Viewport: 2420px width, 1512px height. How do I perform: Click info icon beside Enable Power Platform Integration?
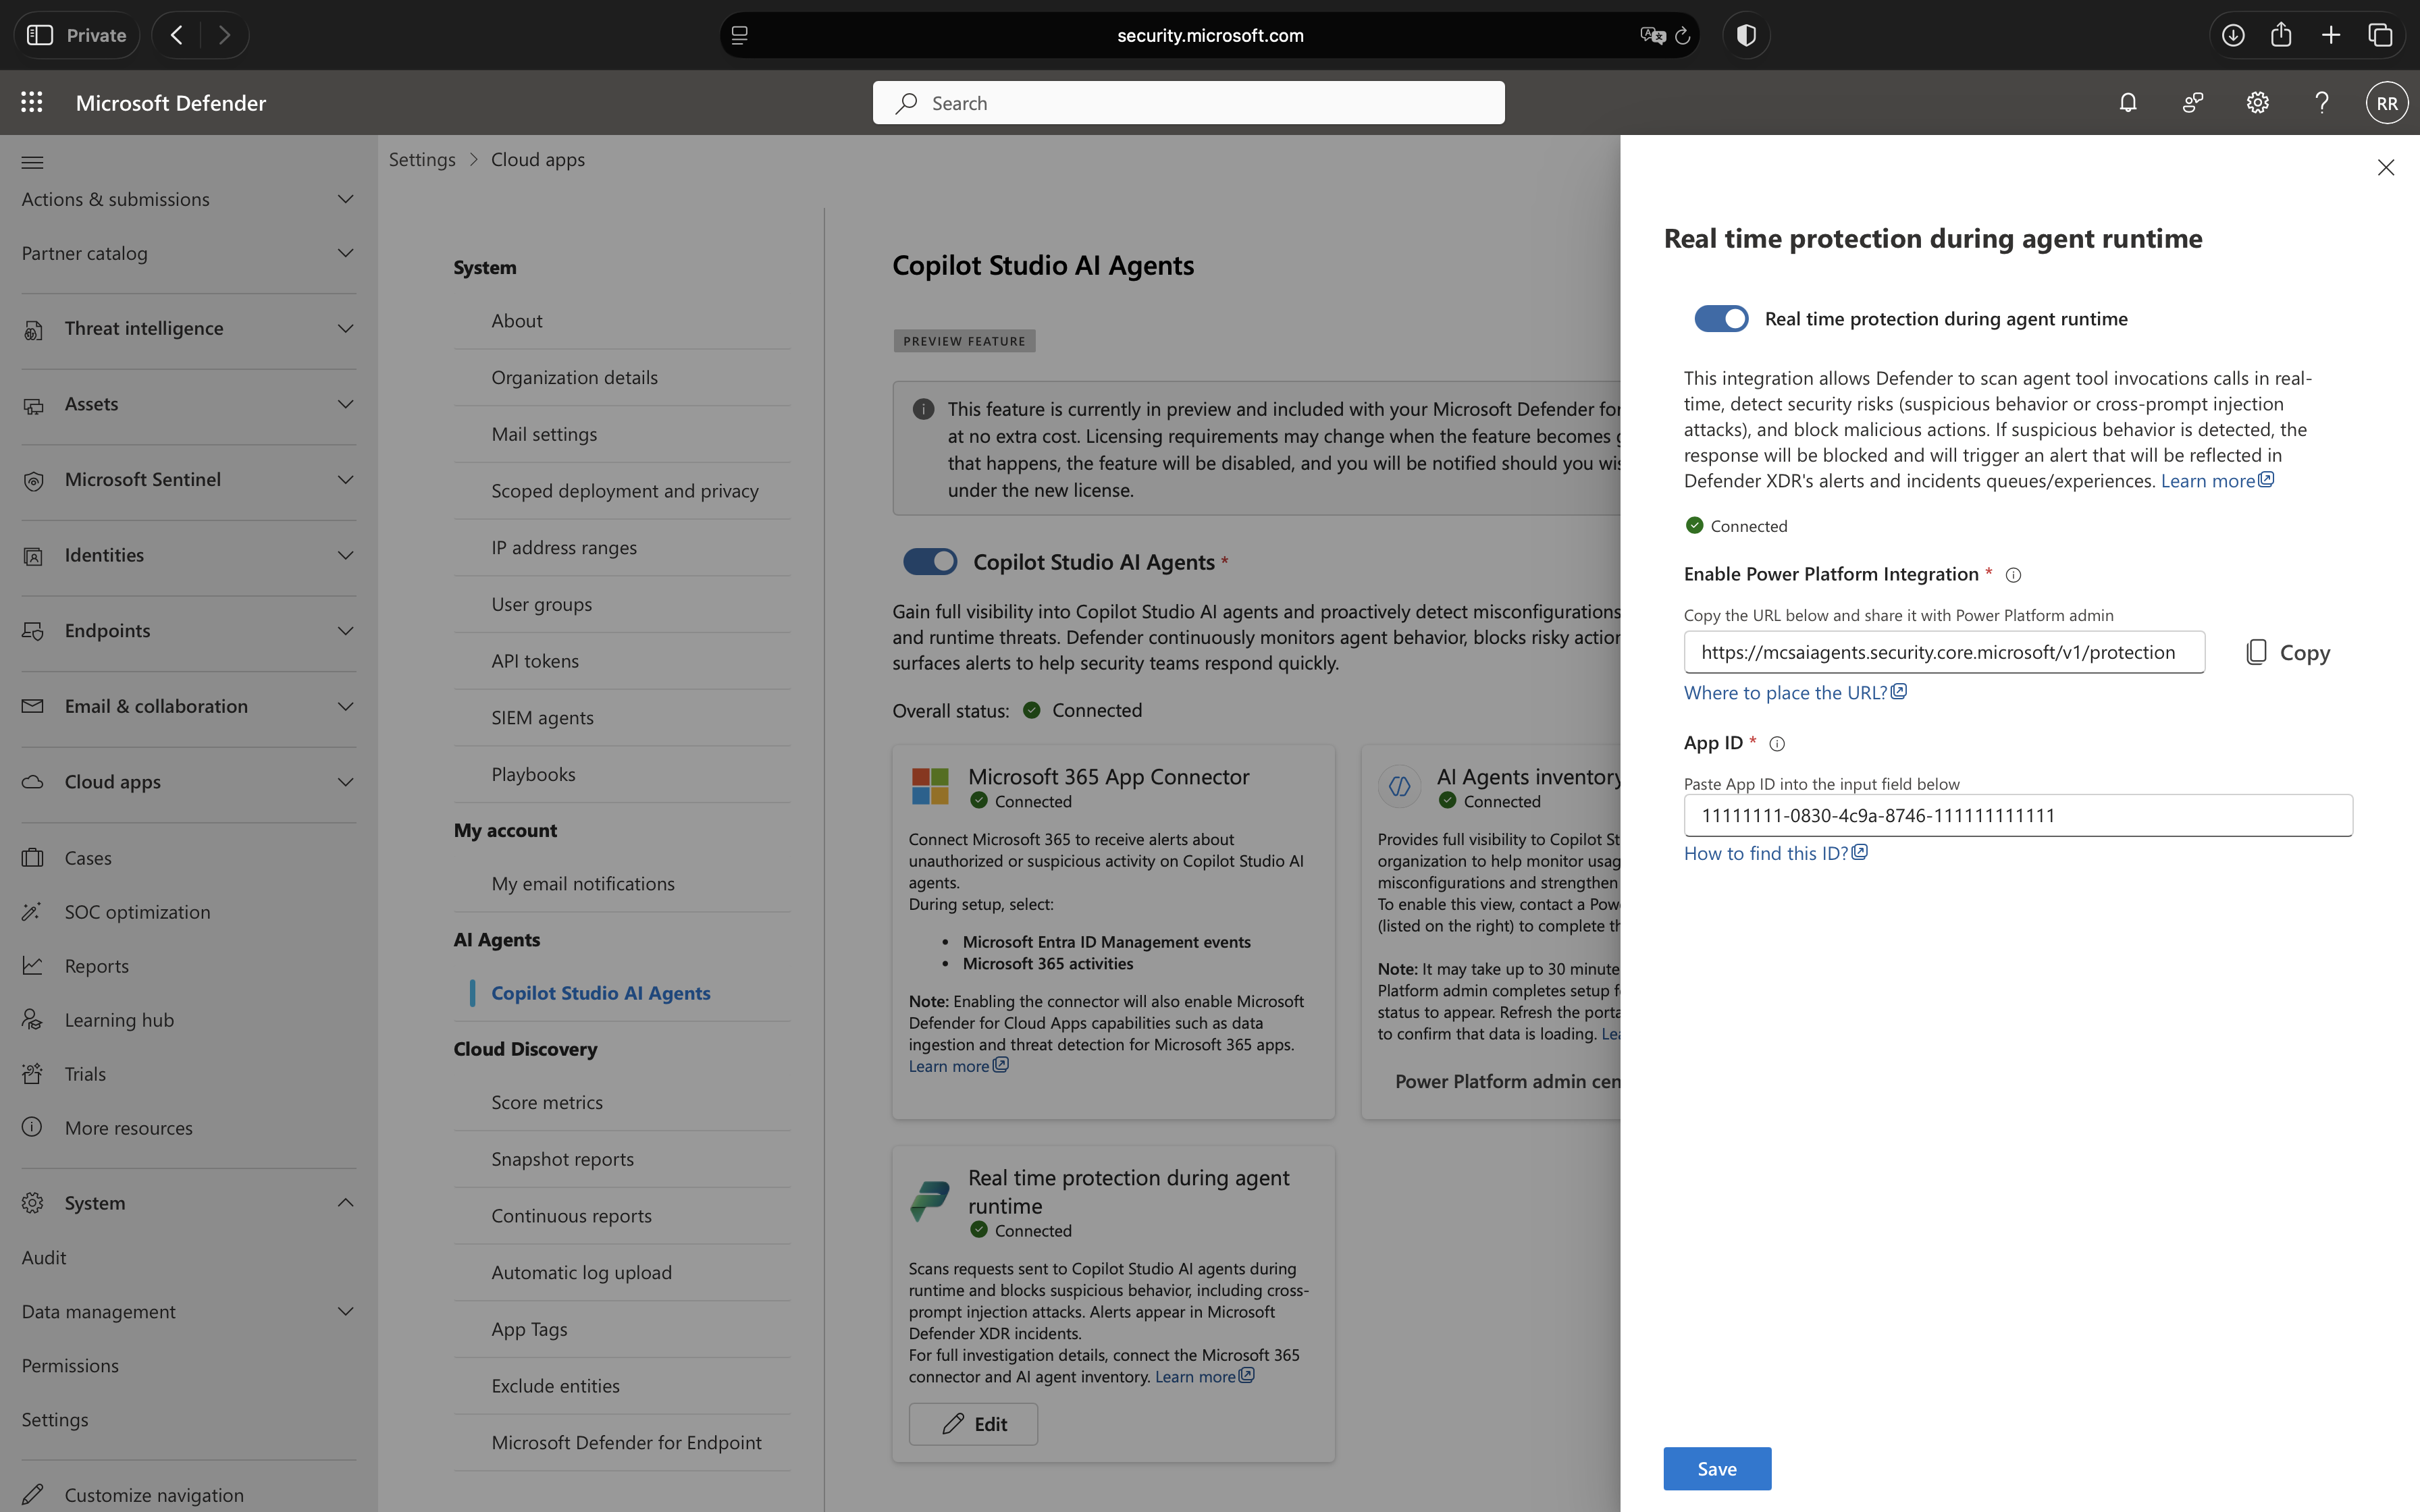pyautogui.click(x=2013, y=575)
